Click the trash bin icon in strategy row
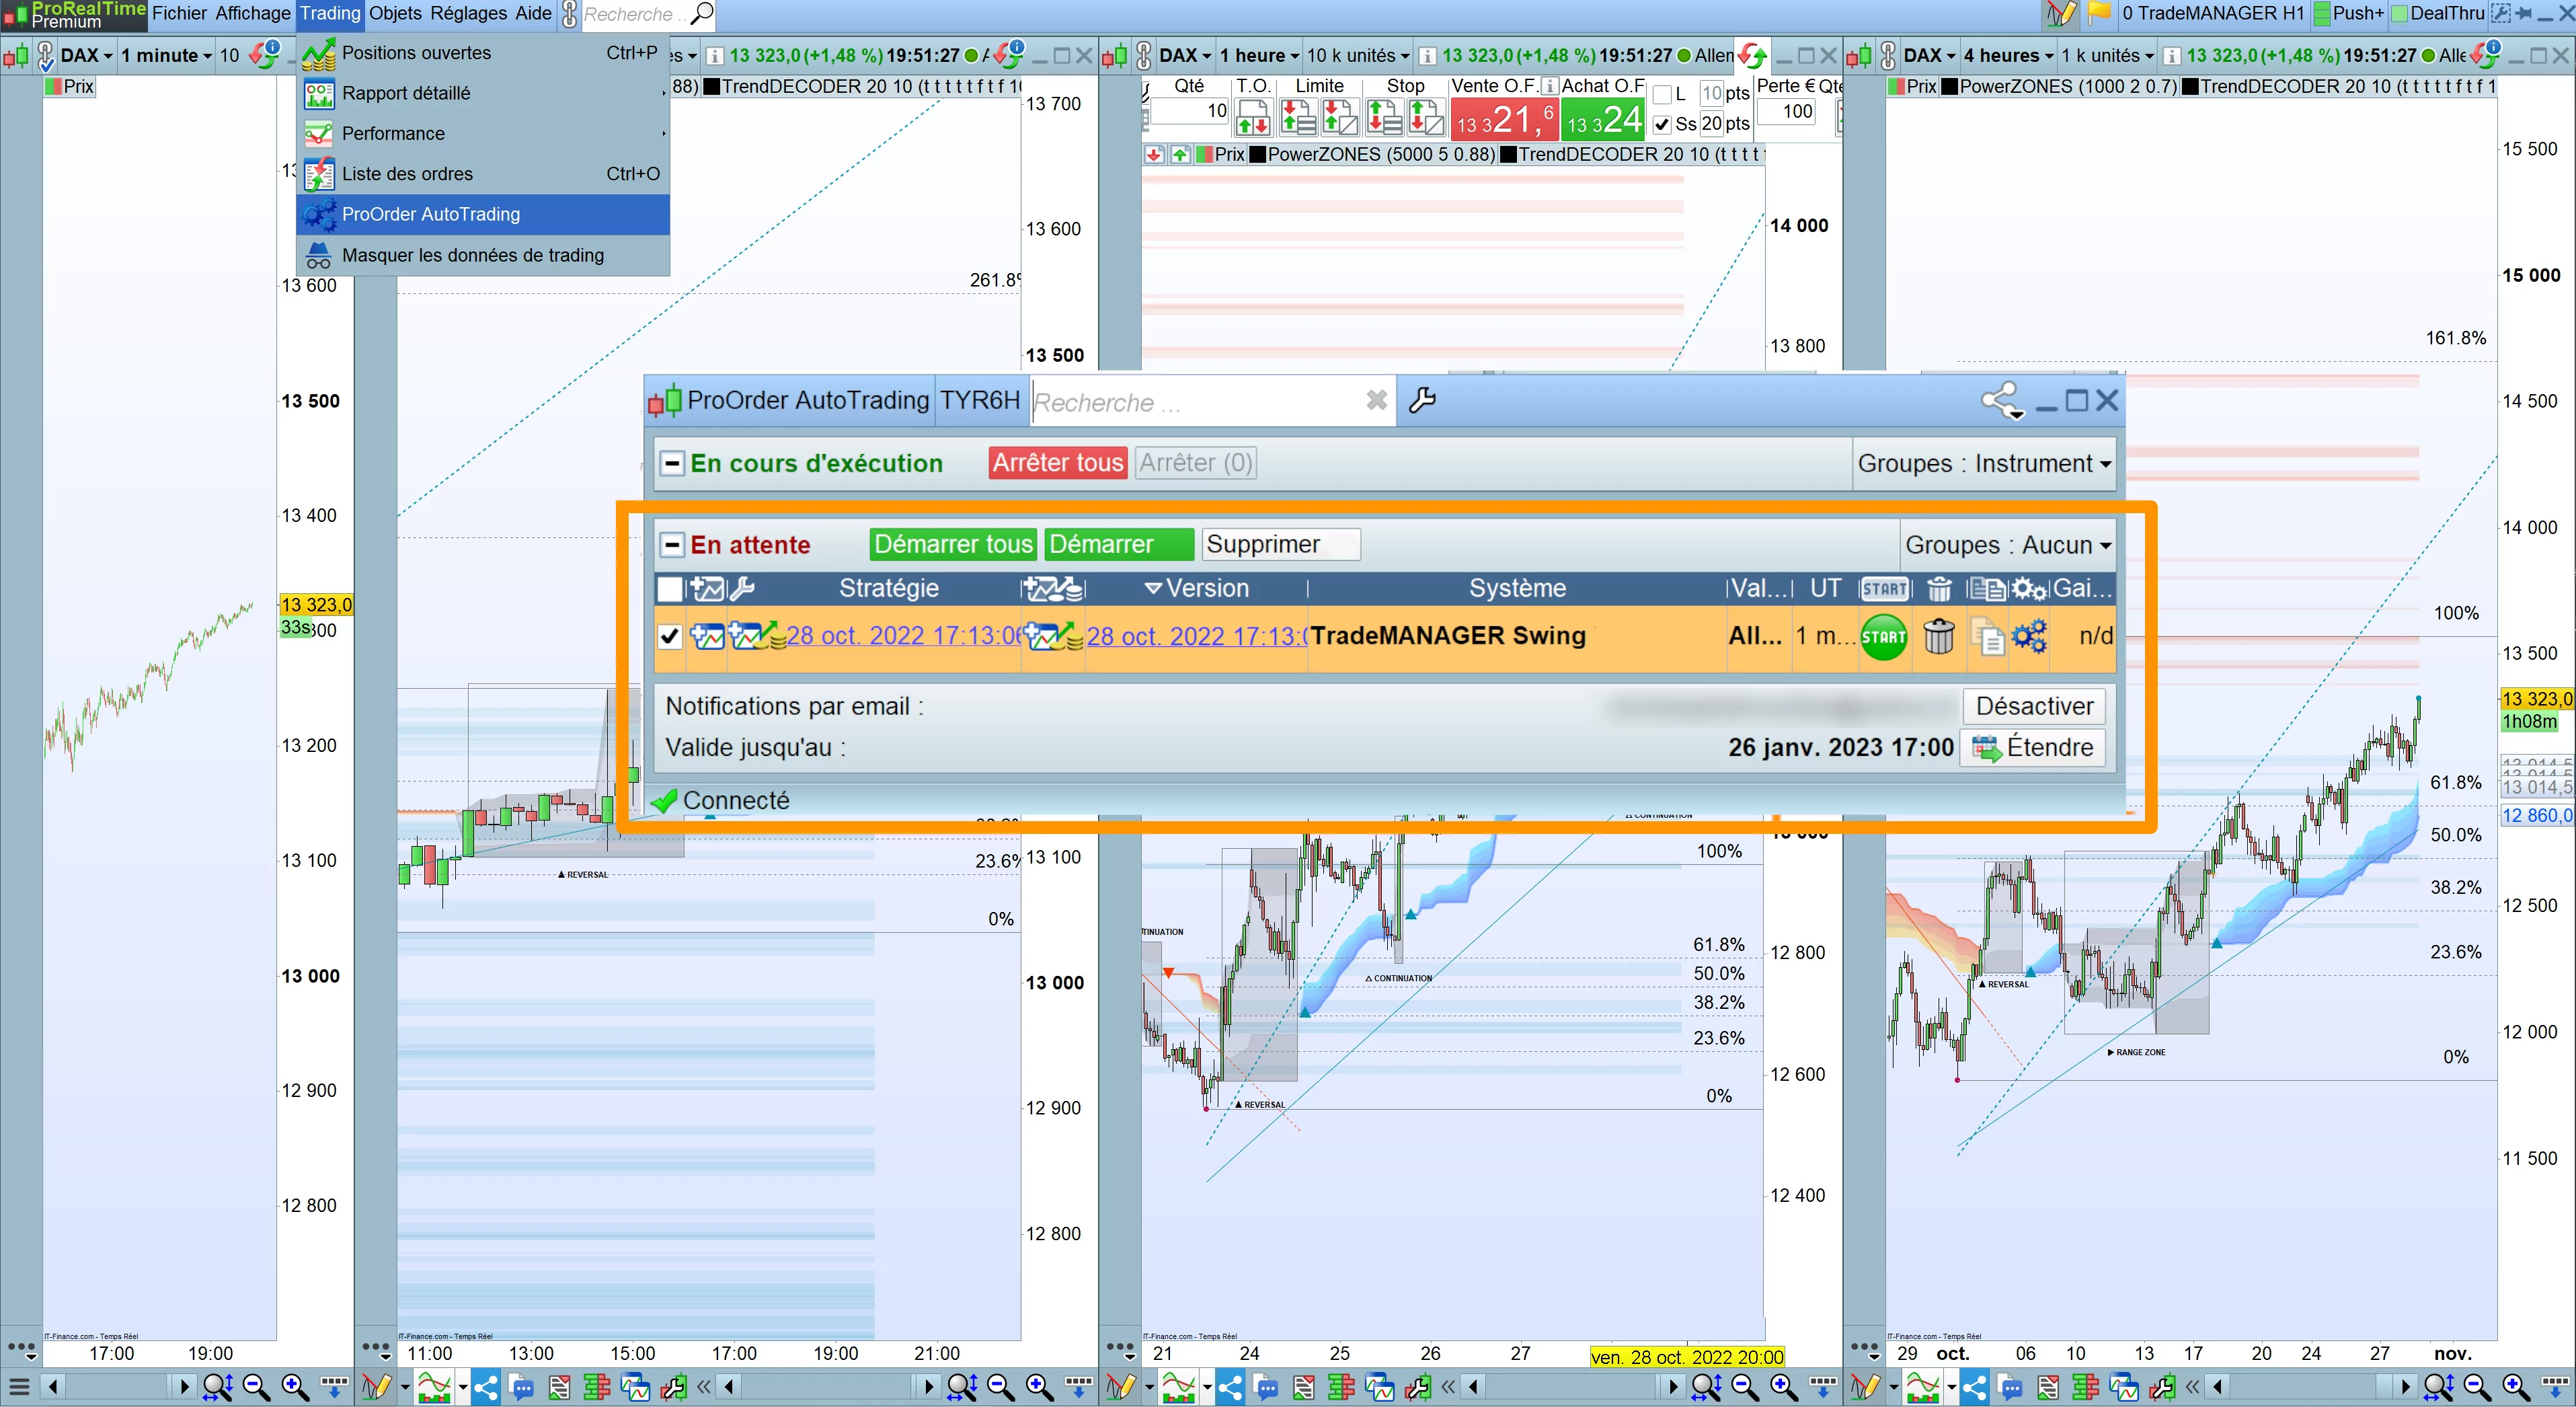 1938,637
